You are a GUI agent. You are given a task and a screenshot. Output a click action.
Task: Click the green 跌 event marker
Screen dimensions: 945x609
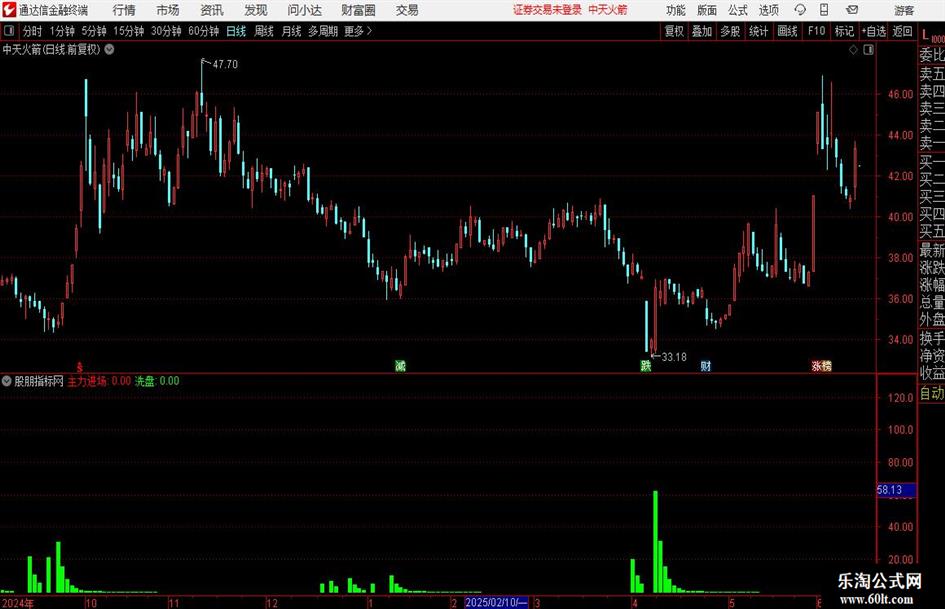coord(645,365)
